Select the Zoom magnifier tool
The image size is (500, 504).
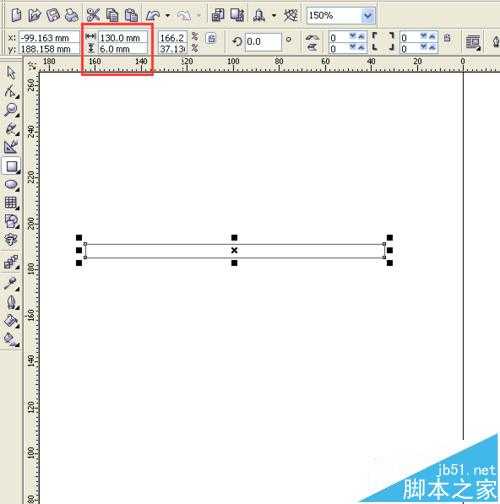coord(11,109)
